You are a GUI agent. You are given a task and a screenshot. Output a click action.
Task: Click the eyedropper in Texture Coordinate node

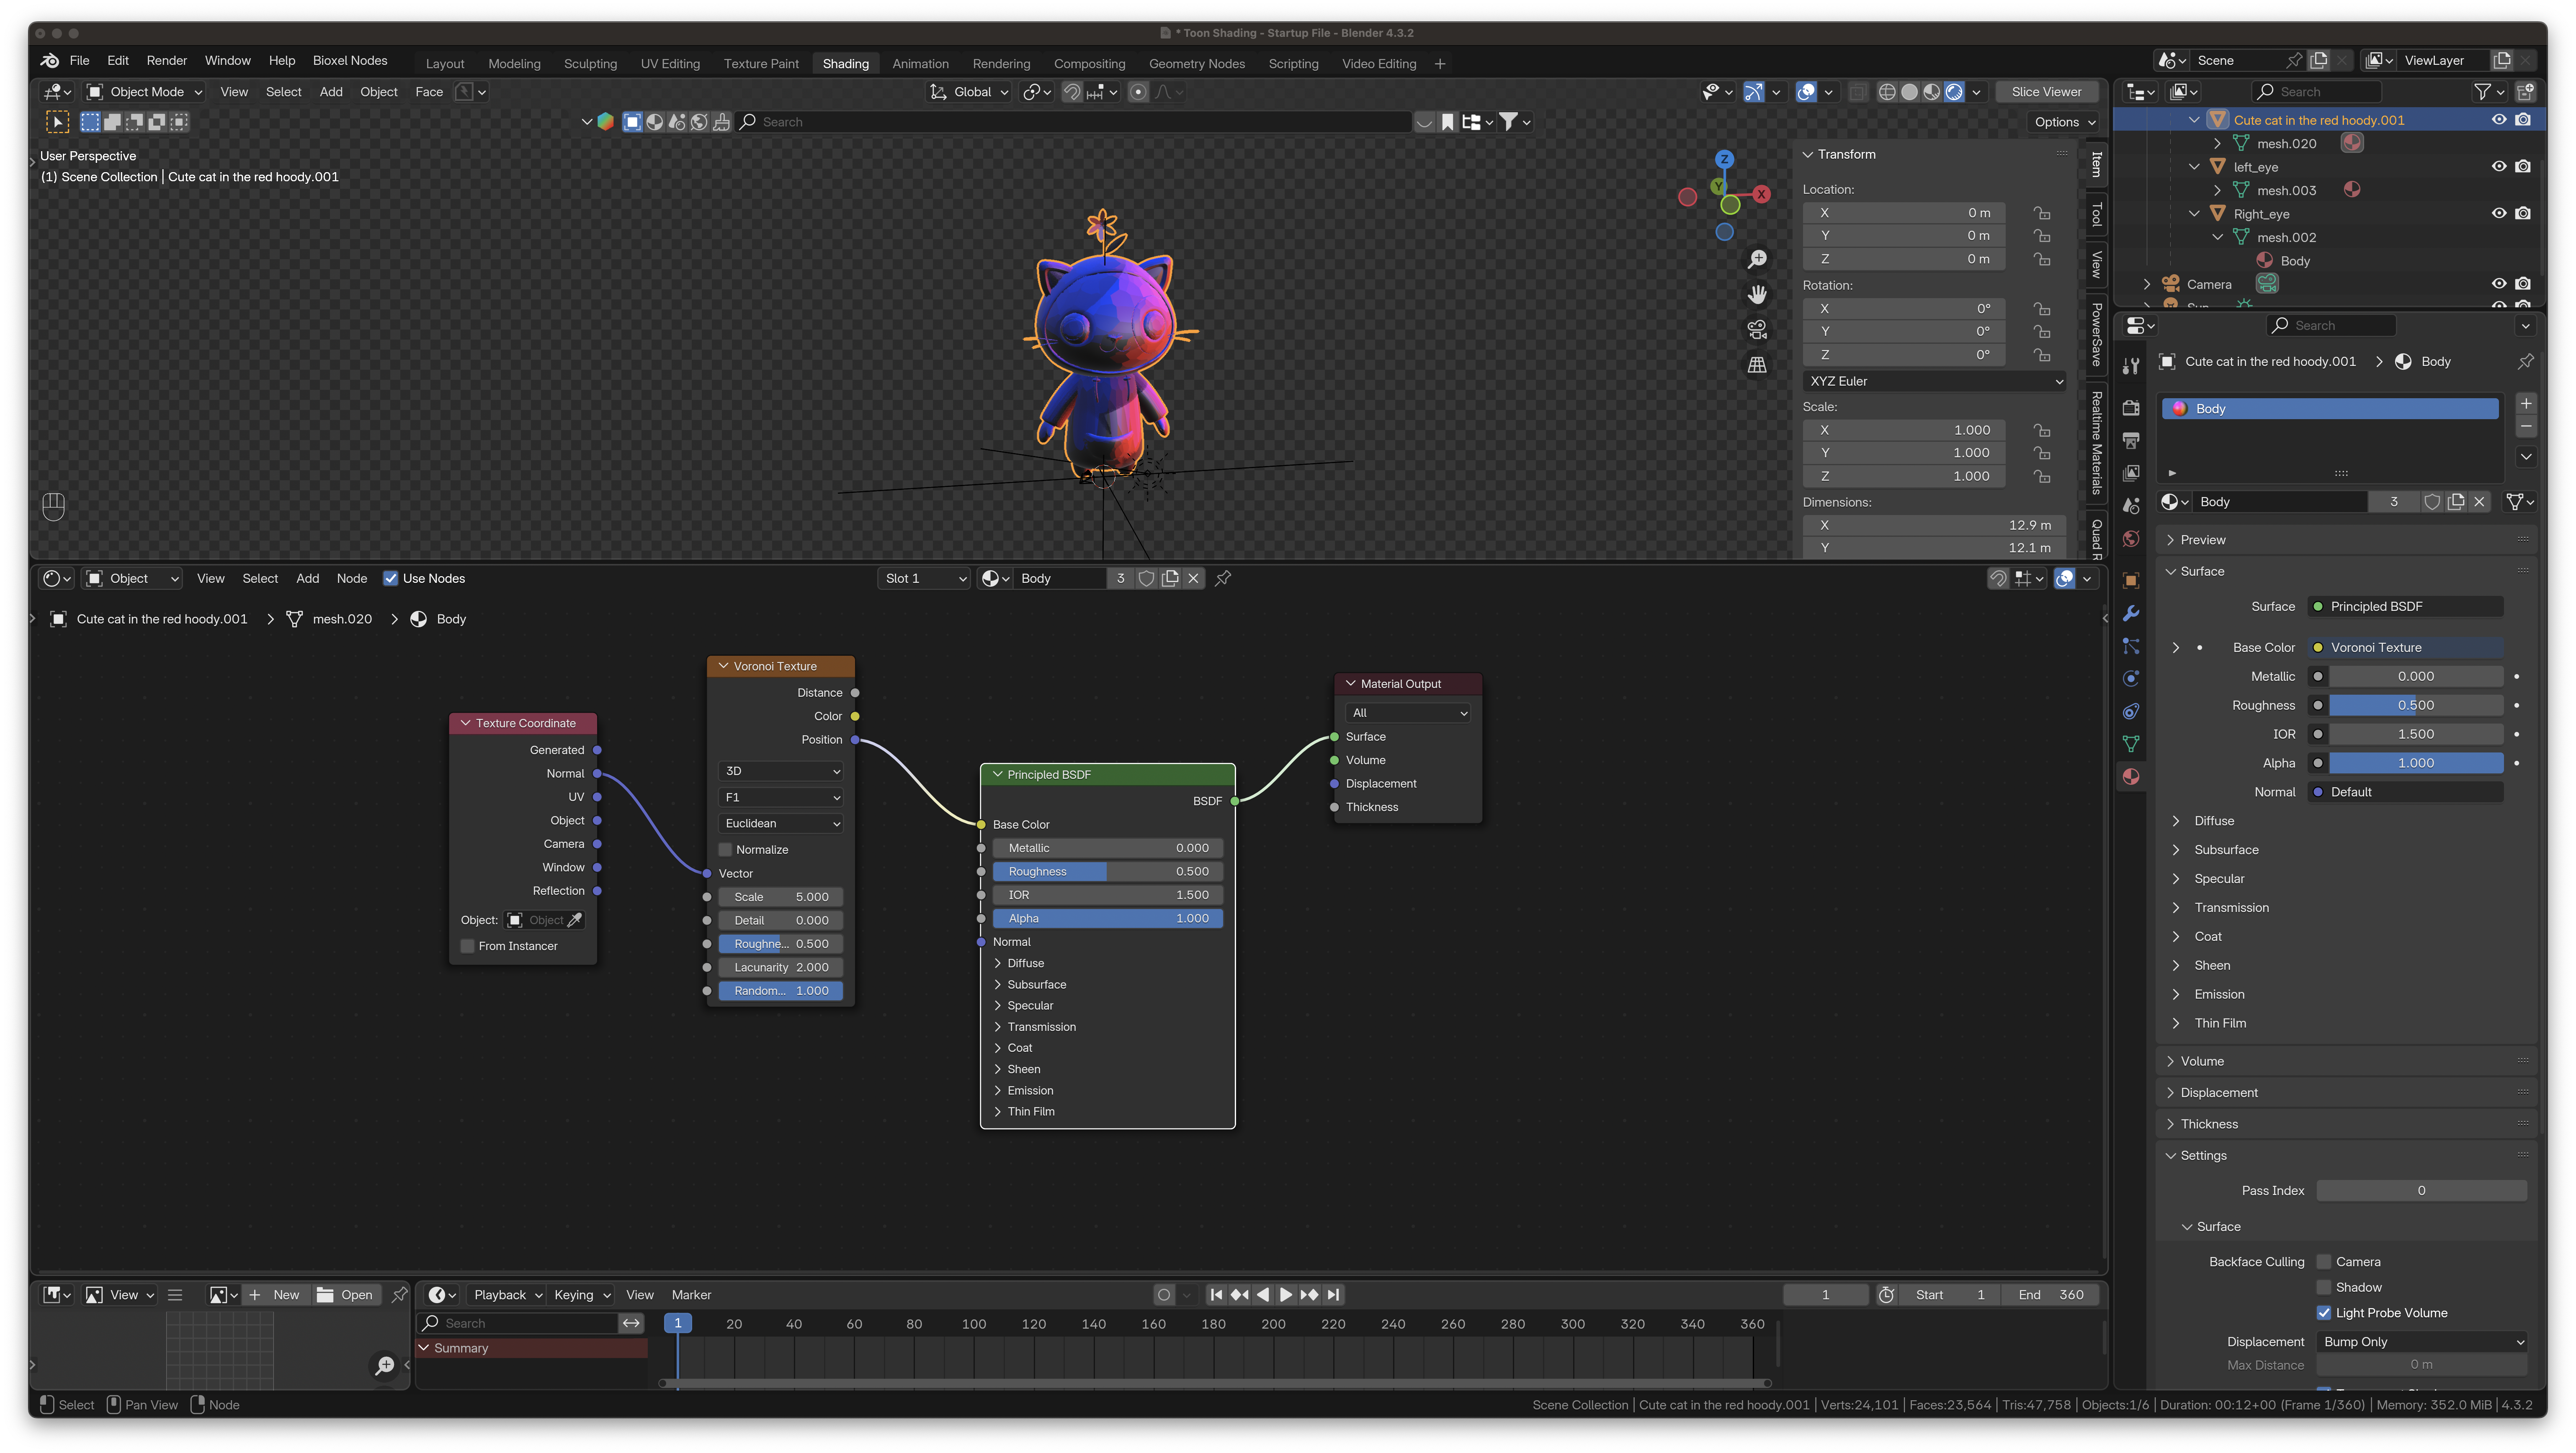click(x=575, y=920)
